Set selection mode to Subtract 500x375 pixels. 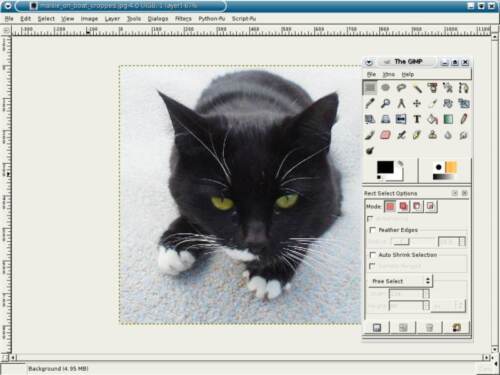pyautogui.click(x=417, y=206)
